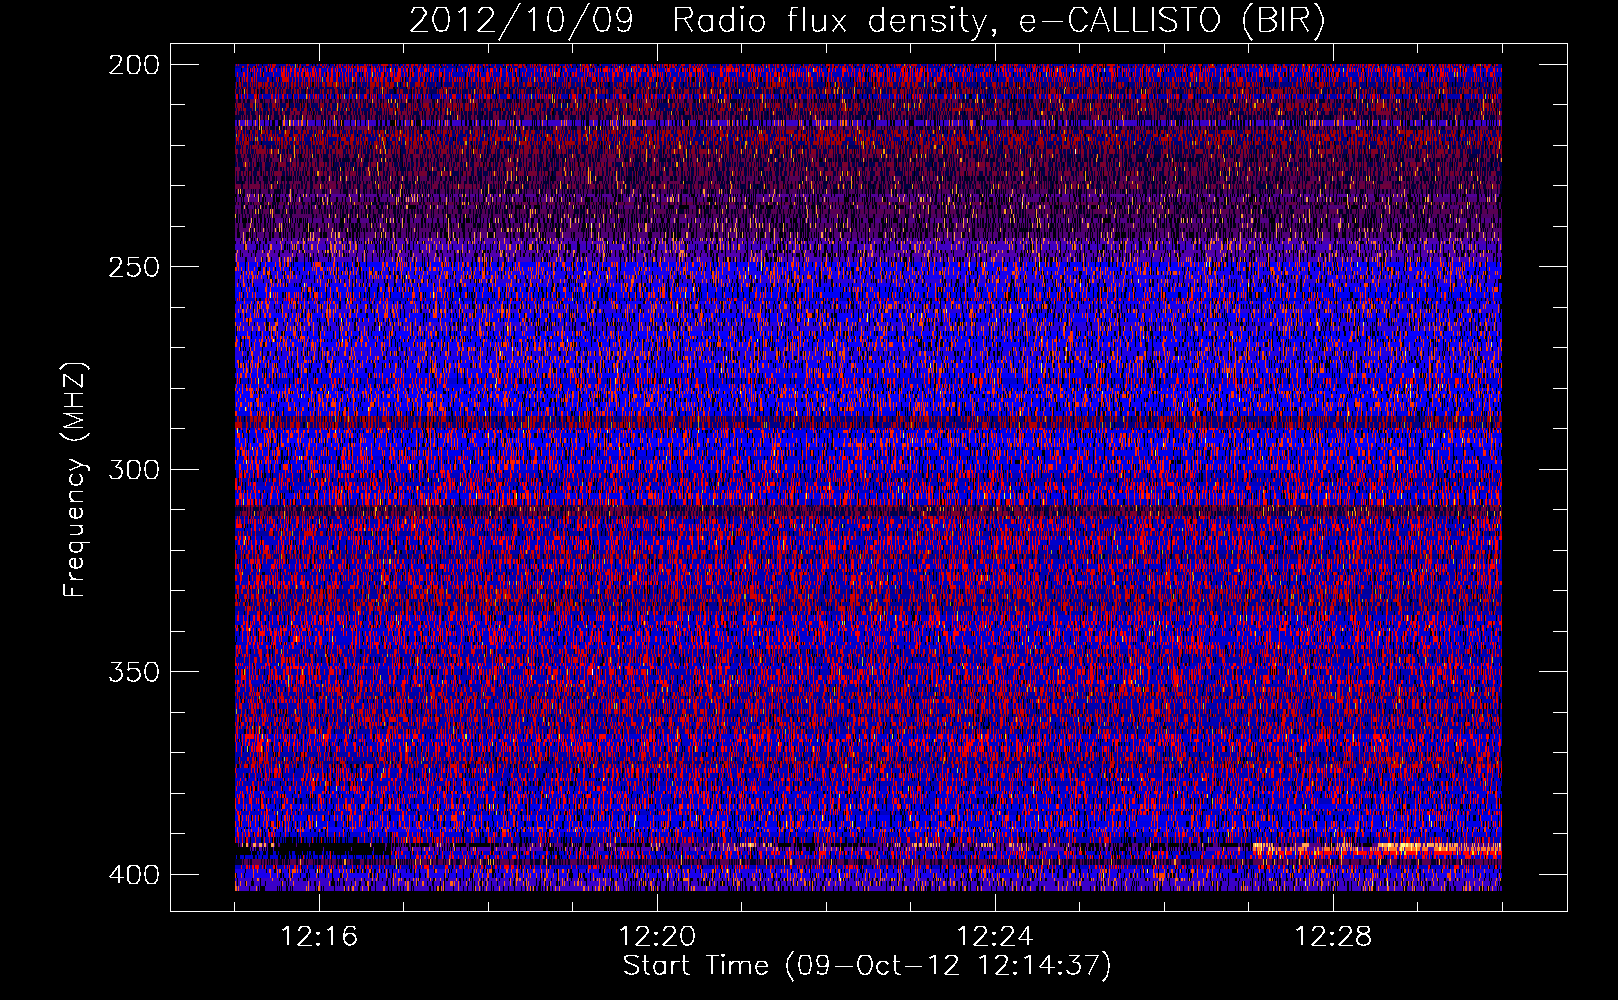This screenshot has height=1000, width=1618.
Task: Click the '300' frequency tick label
Action: pyautogui.click(x=133, y=469)
